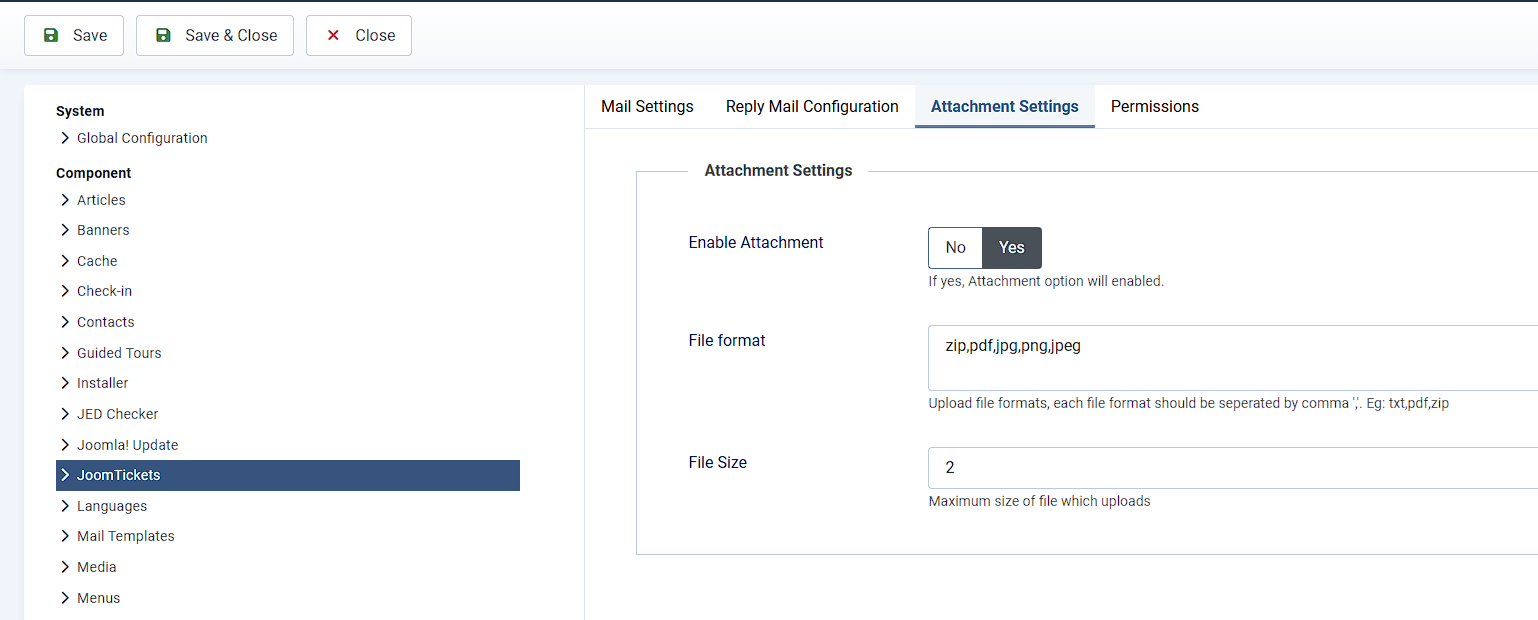Viewport: 1538px width, 620px height.
Task: Expand the Check-in chevron
Action: tap(65, 291)
